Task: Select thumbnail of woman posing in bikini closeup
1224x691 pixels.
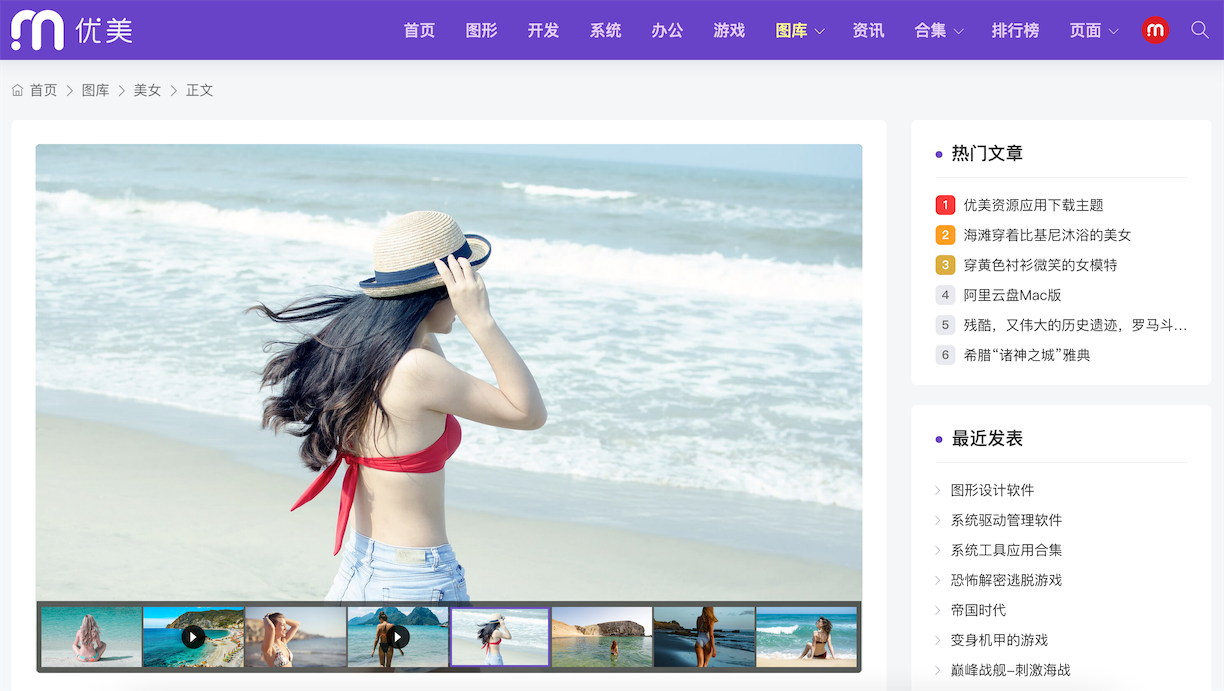Action: click(295, 637)
